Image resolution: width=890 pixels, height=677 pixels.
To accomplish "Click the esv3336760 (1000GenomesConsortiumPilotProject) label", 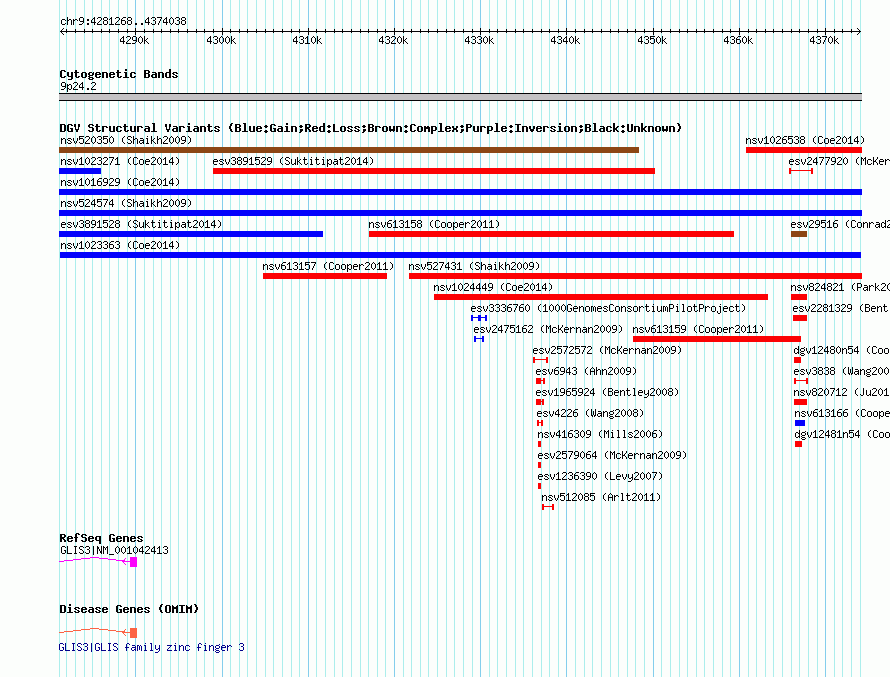I will tap(608, 308).
